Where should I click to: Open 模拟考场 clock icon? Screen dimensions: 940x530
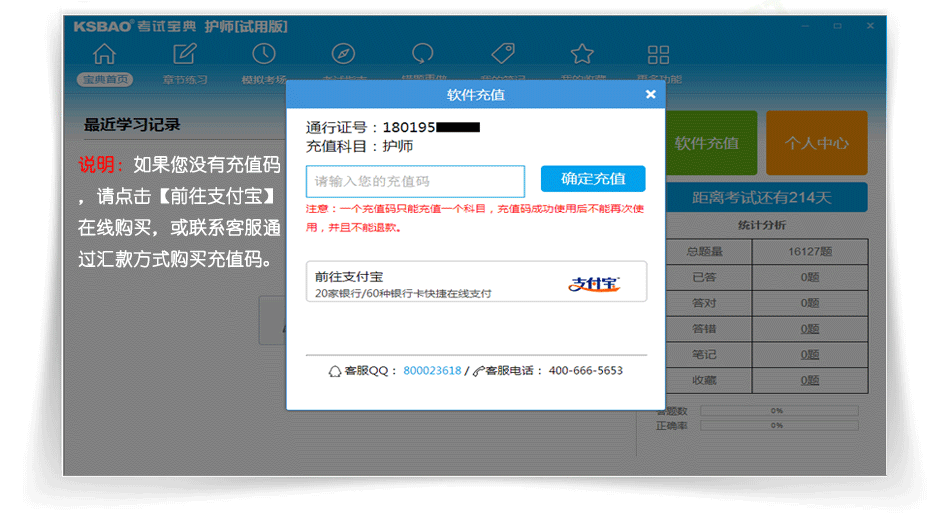263,55
